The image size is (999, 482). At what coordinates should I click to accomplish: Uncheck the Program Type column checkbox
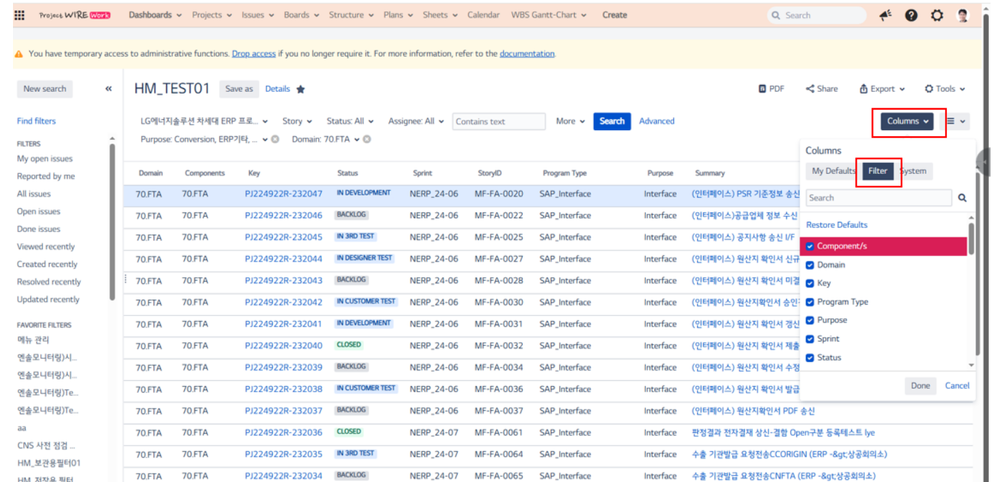tap(811, 302)
